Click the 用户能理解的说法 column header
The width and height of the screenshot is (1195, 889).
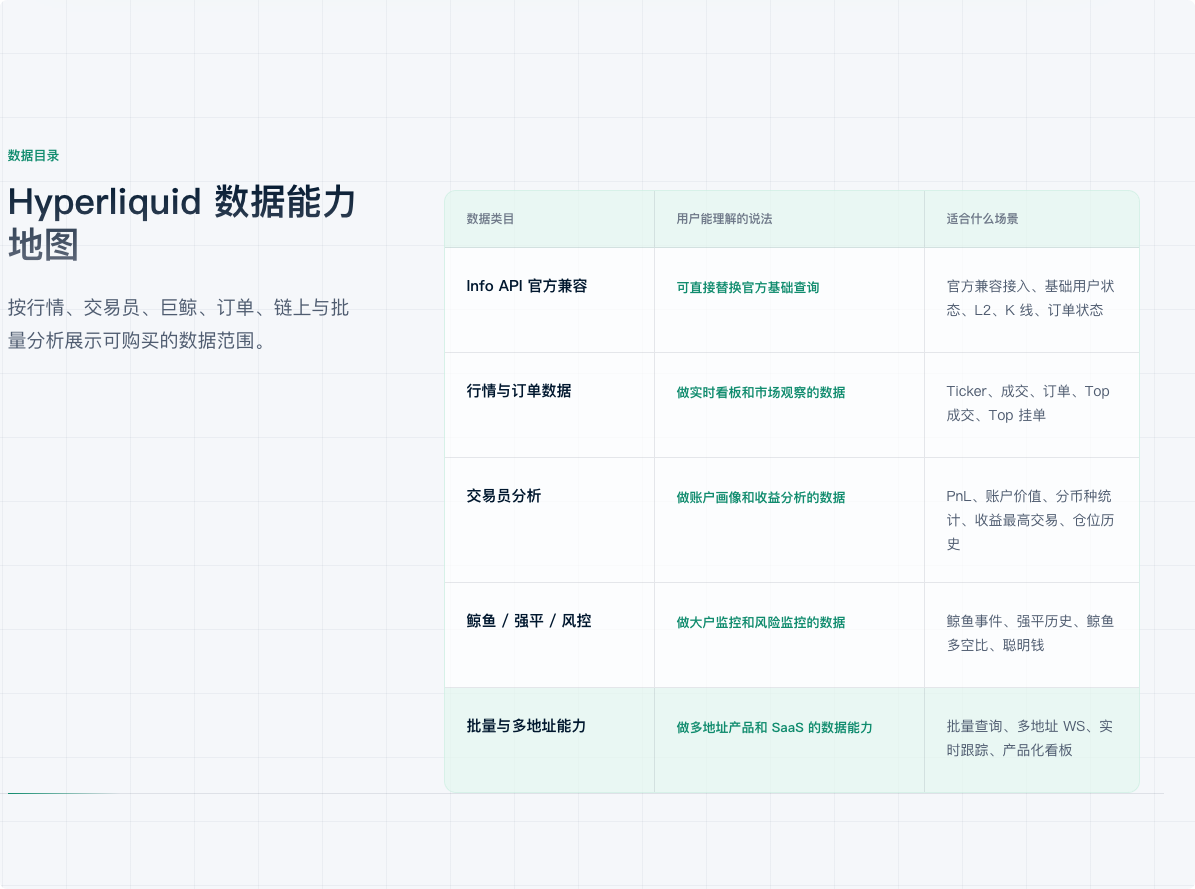(724, 219)
